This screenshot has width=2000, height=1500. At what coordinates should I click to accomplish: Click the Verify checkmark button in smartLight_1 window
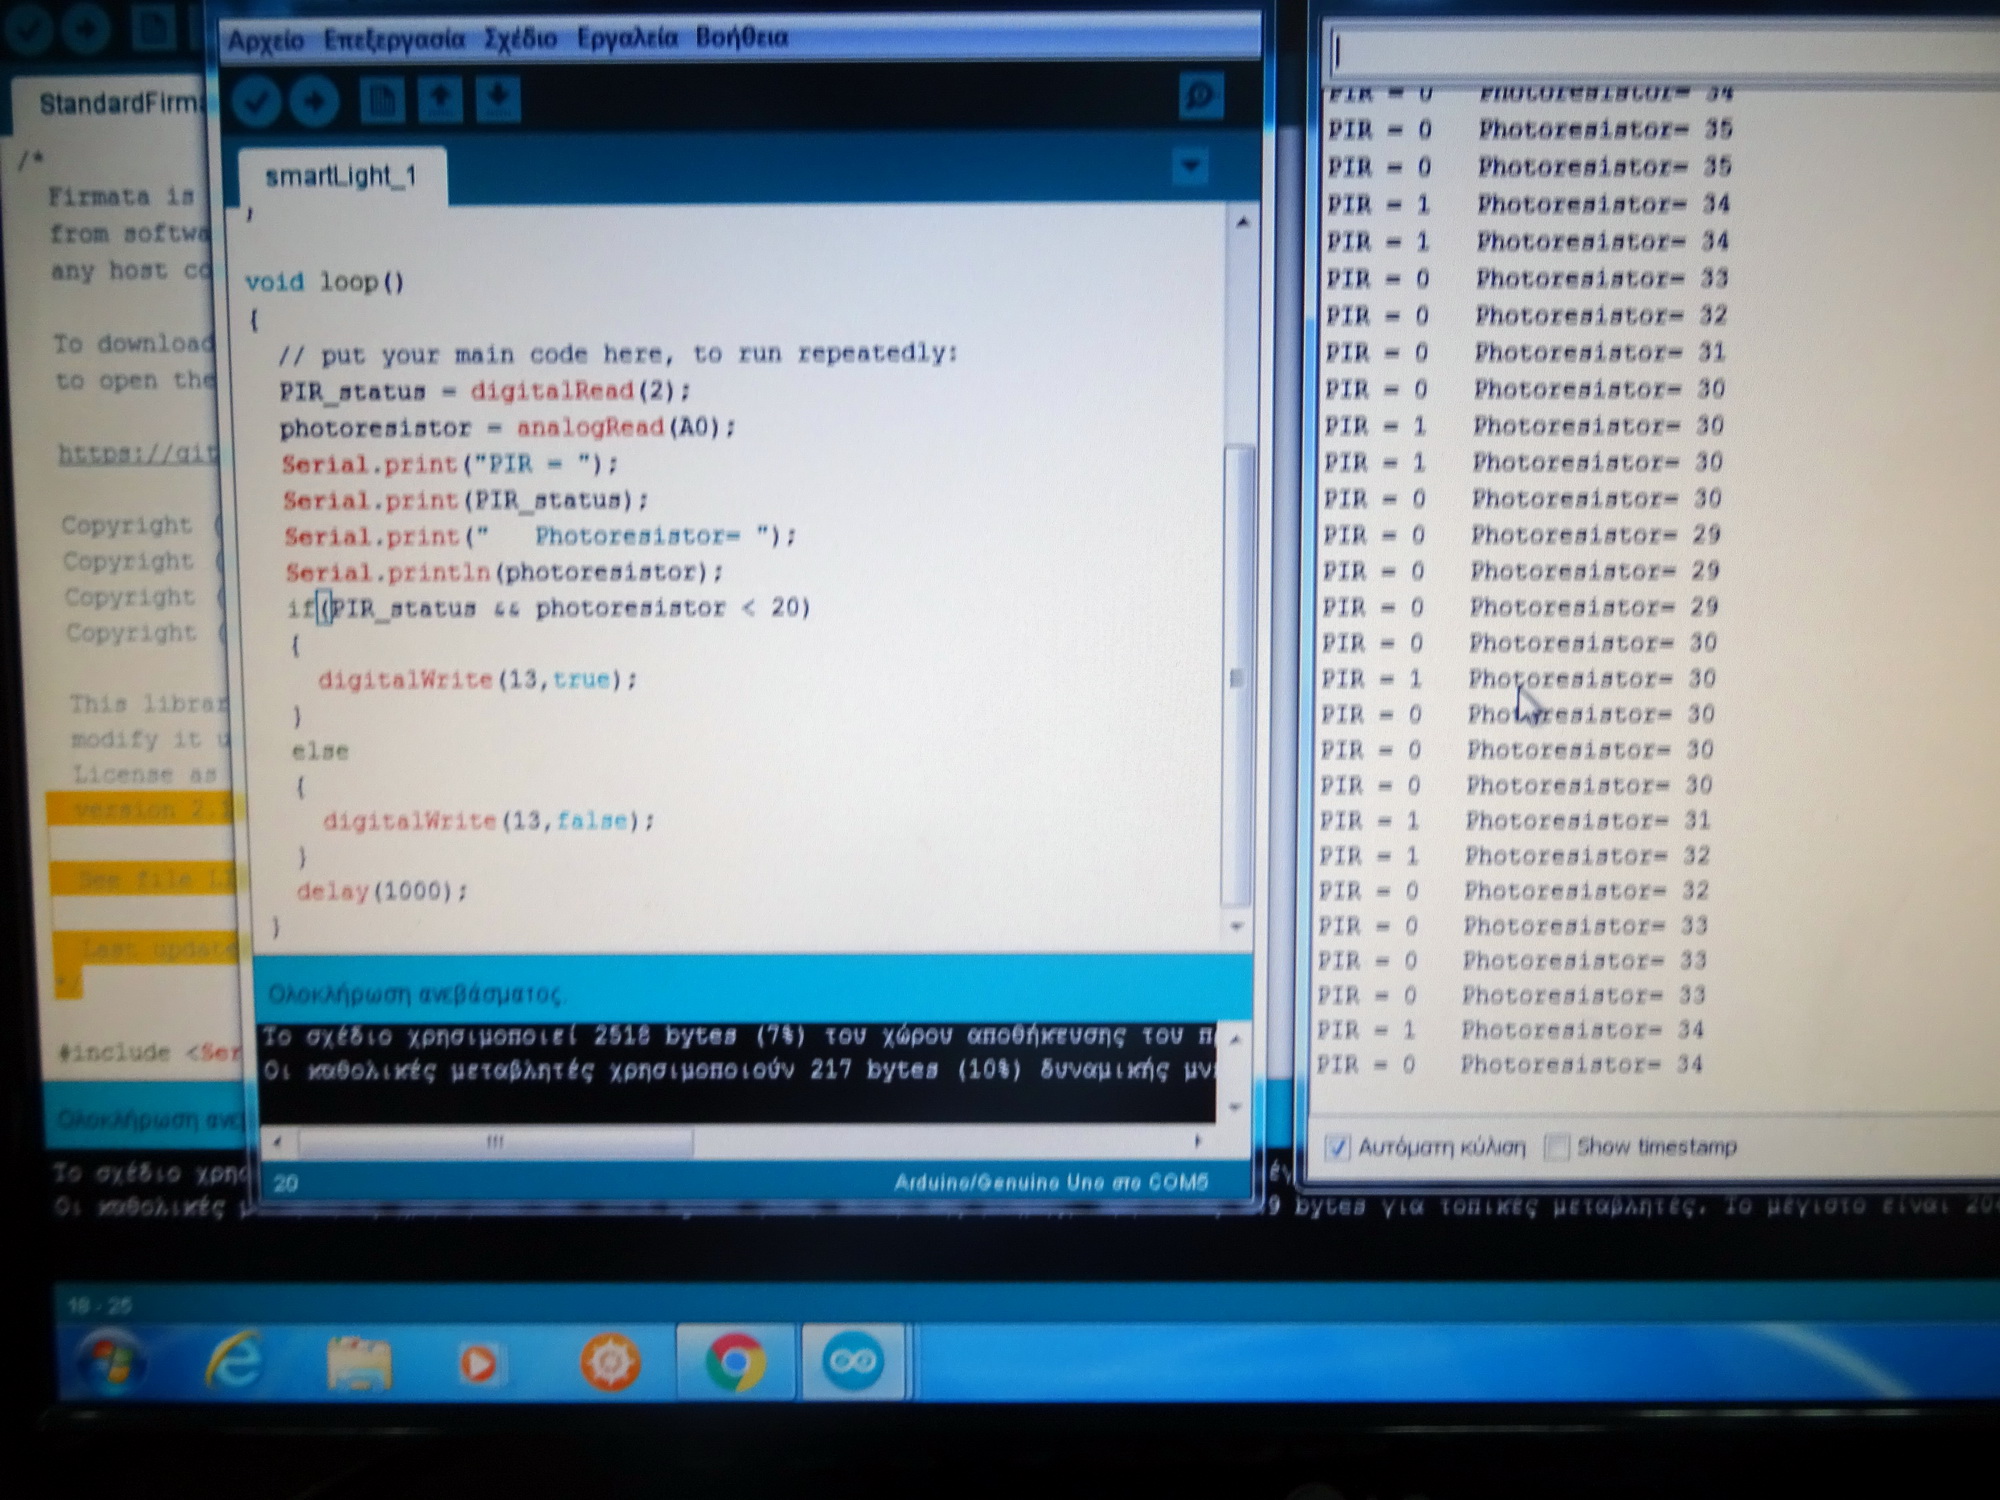point(256,101)
